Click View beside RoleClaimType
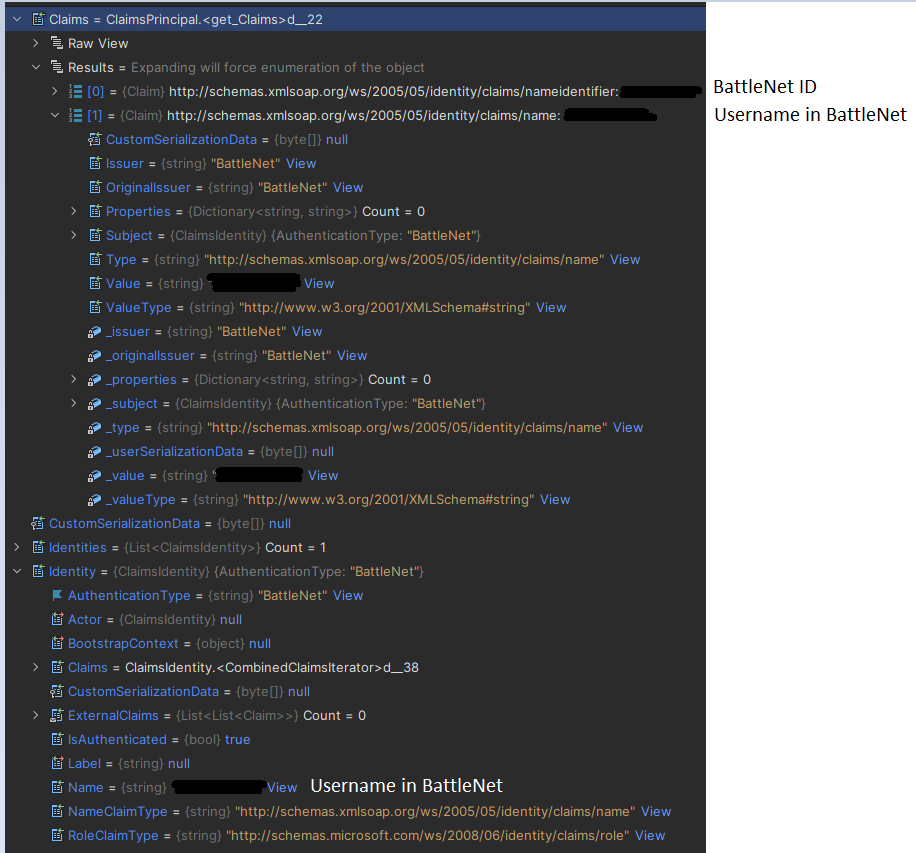Screen dimensions: 916x853 point(650,835)
